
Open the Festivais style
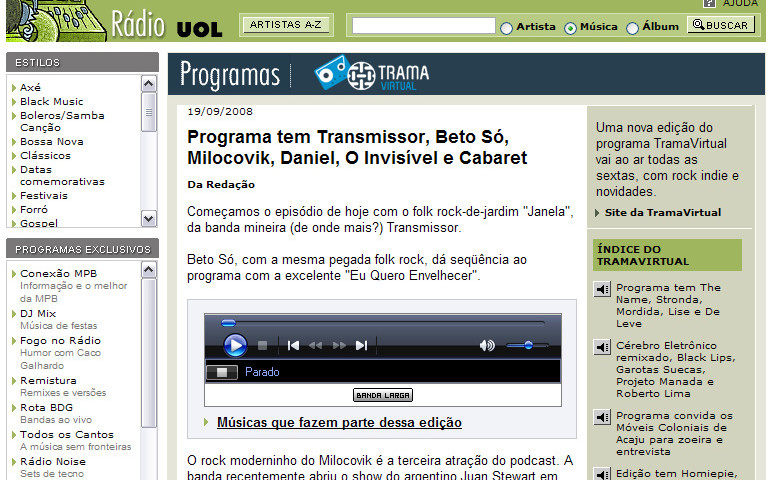coord(44,196)
